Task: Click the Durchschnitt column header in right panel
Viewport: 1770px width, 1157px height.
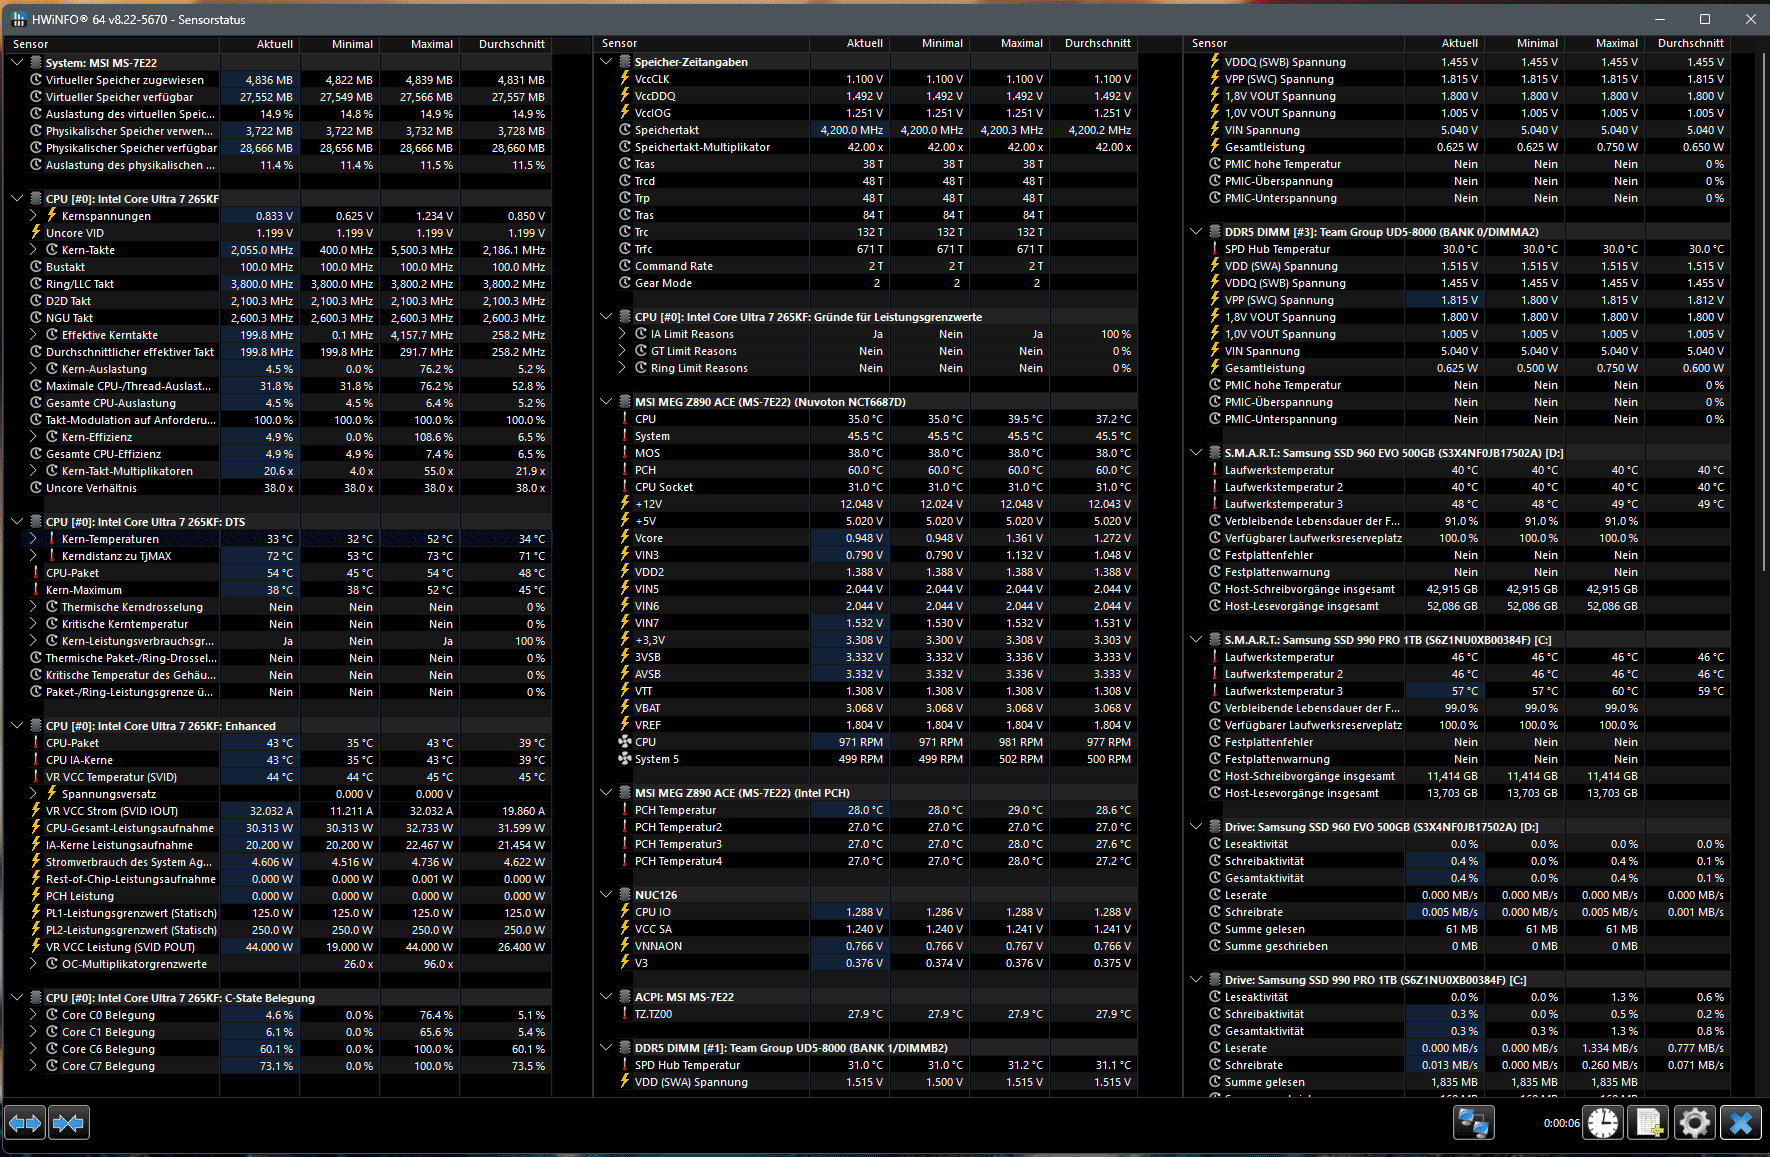Action: [1690, 44]
